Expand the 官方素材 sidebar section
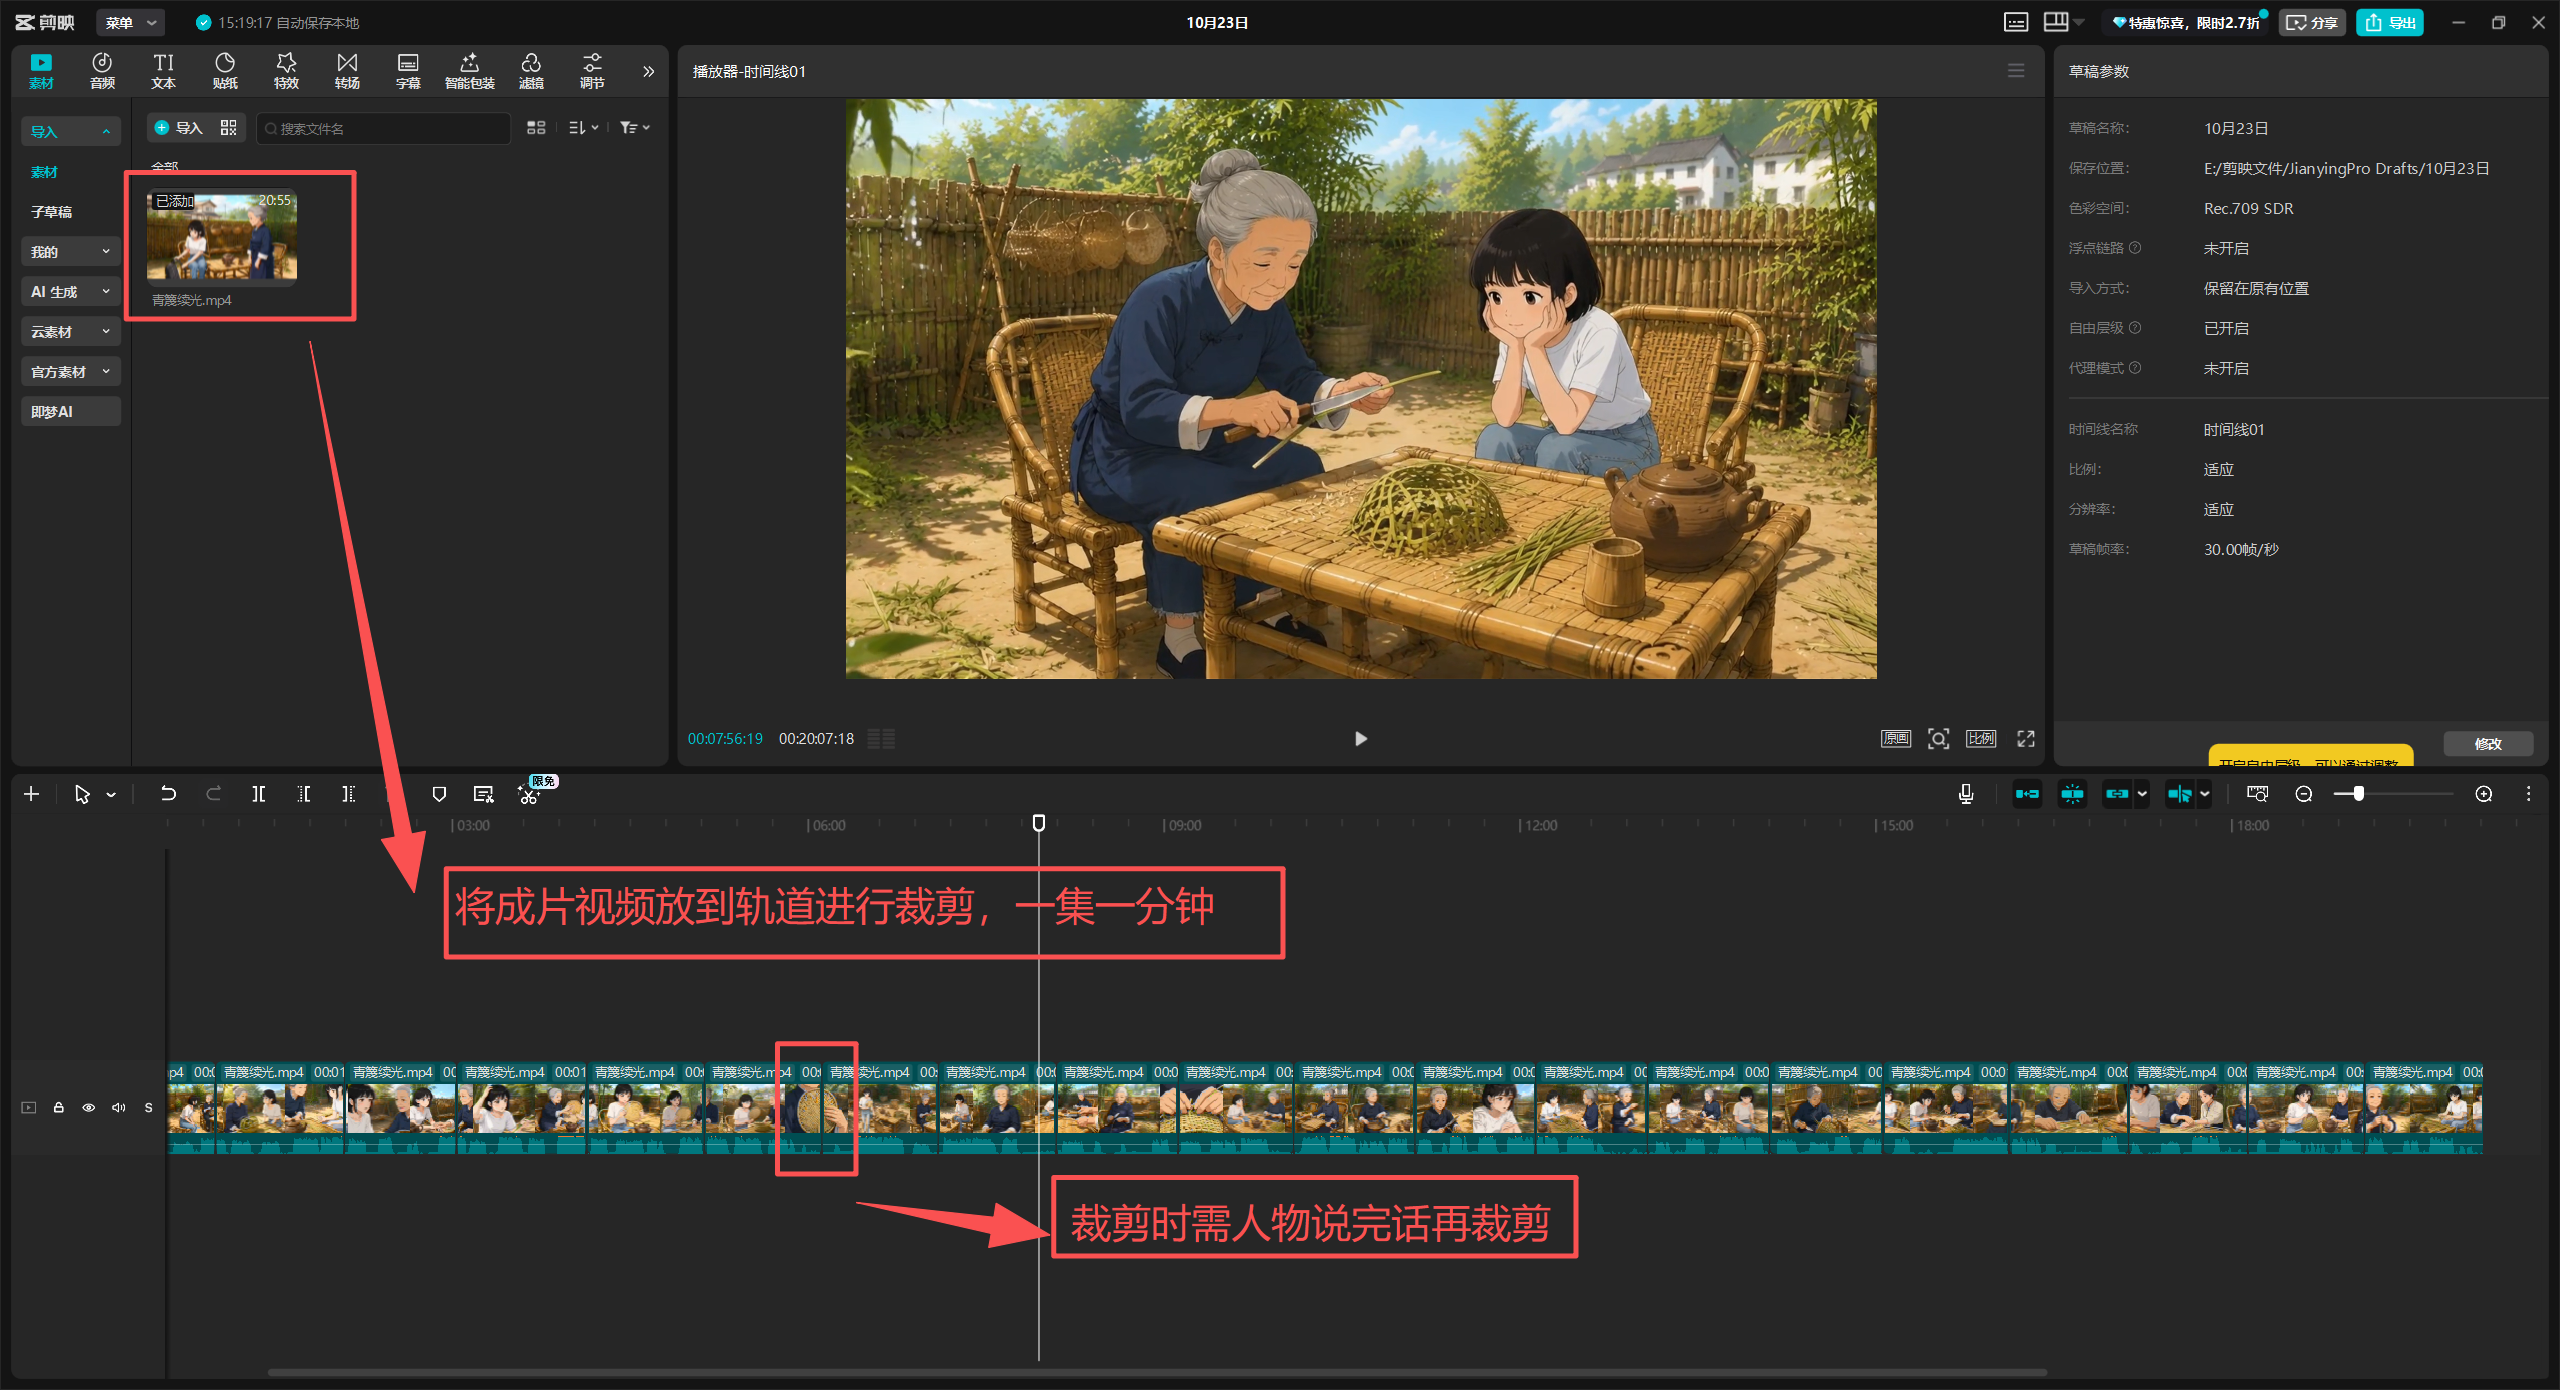 click(x=70, y=372)
